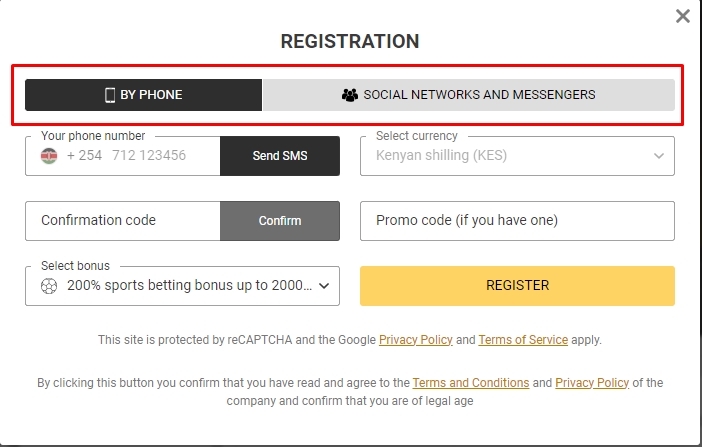Click the Kenya flag country selector
702x447 pixels.
[x=49, y=156]
